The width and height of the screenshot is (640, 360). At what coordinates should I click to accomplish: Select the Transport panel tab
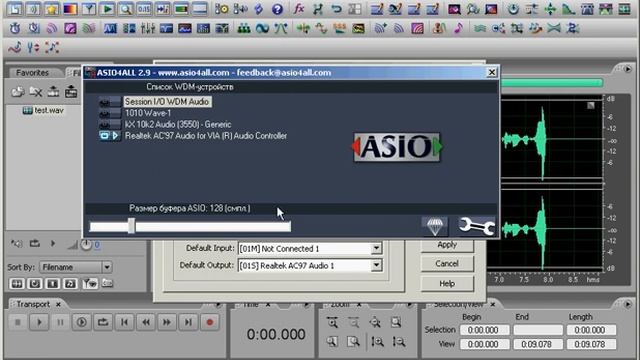[33, 304]
